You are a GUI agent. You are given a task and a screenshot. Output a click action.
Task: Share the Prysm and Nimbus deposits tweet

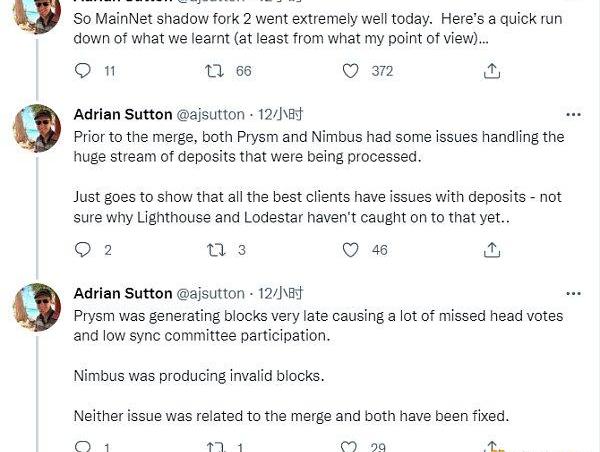point(492,250)
